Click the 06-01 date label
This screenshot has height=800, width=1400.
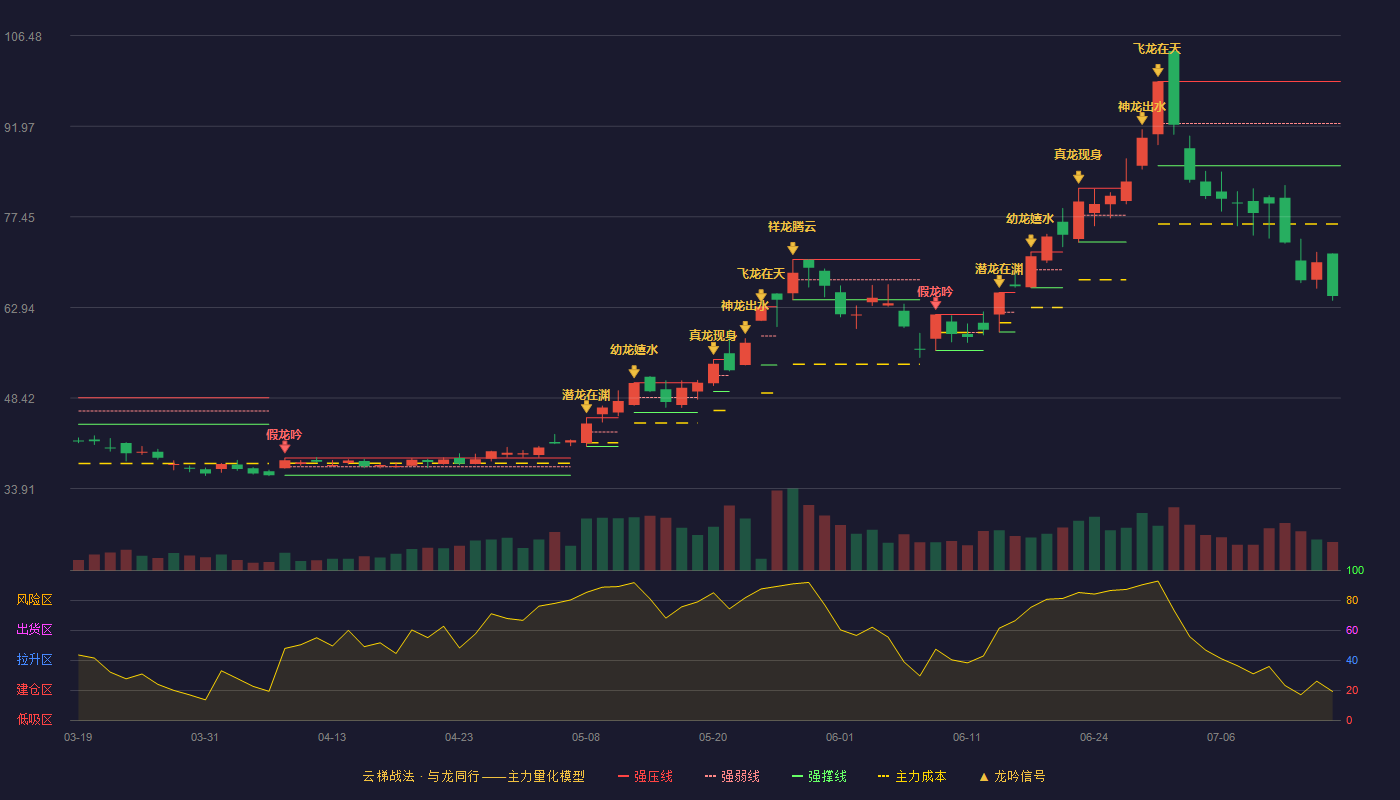coord(840,737)
